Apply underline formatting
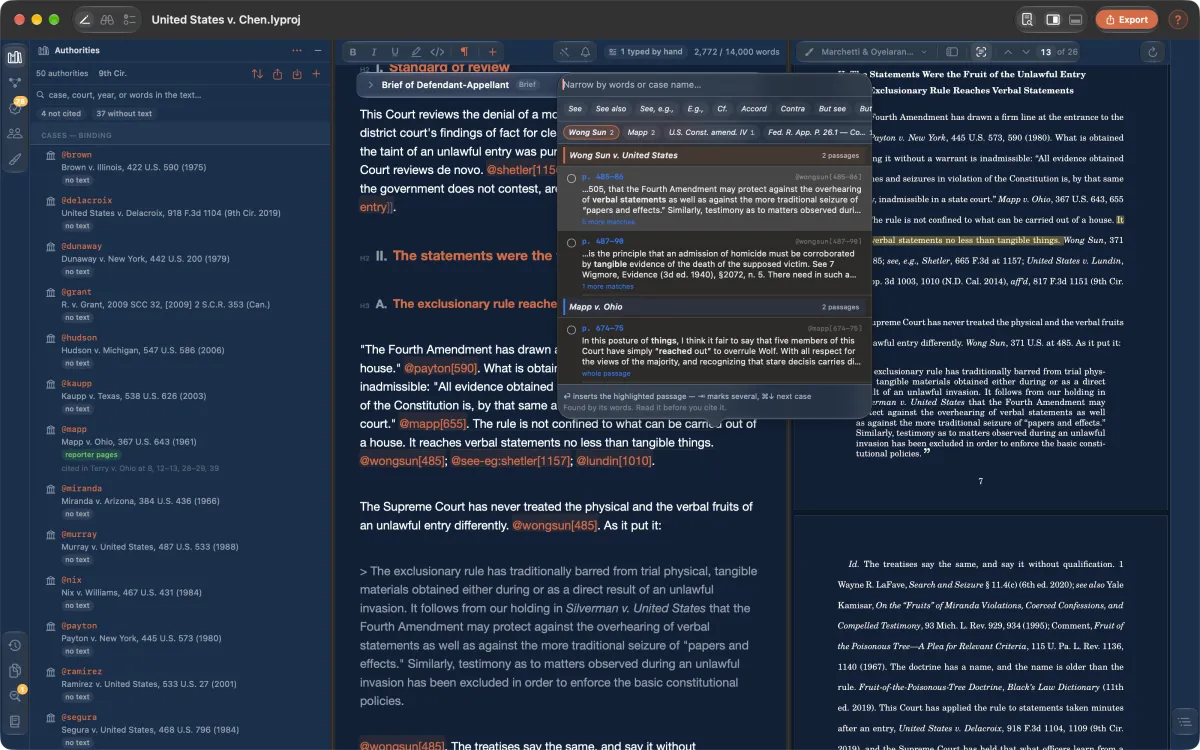The width and height of the screenshot is (1200, 750). pyautogui.click(x=395, y=52)
